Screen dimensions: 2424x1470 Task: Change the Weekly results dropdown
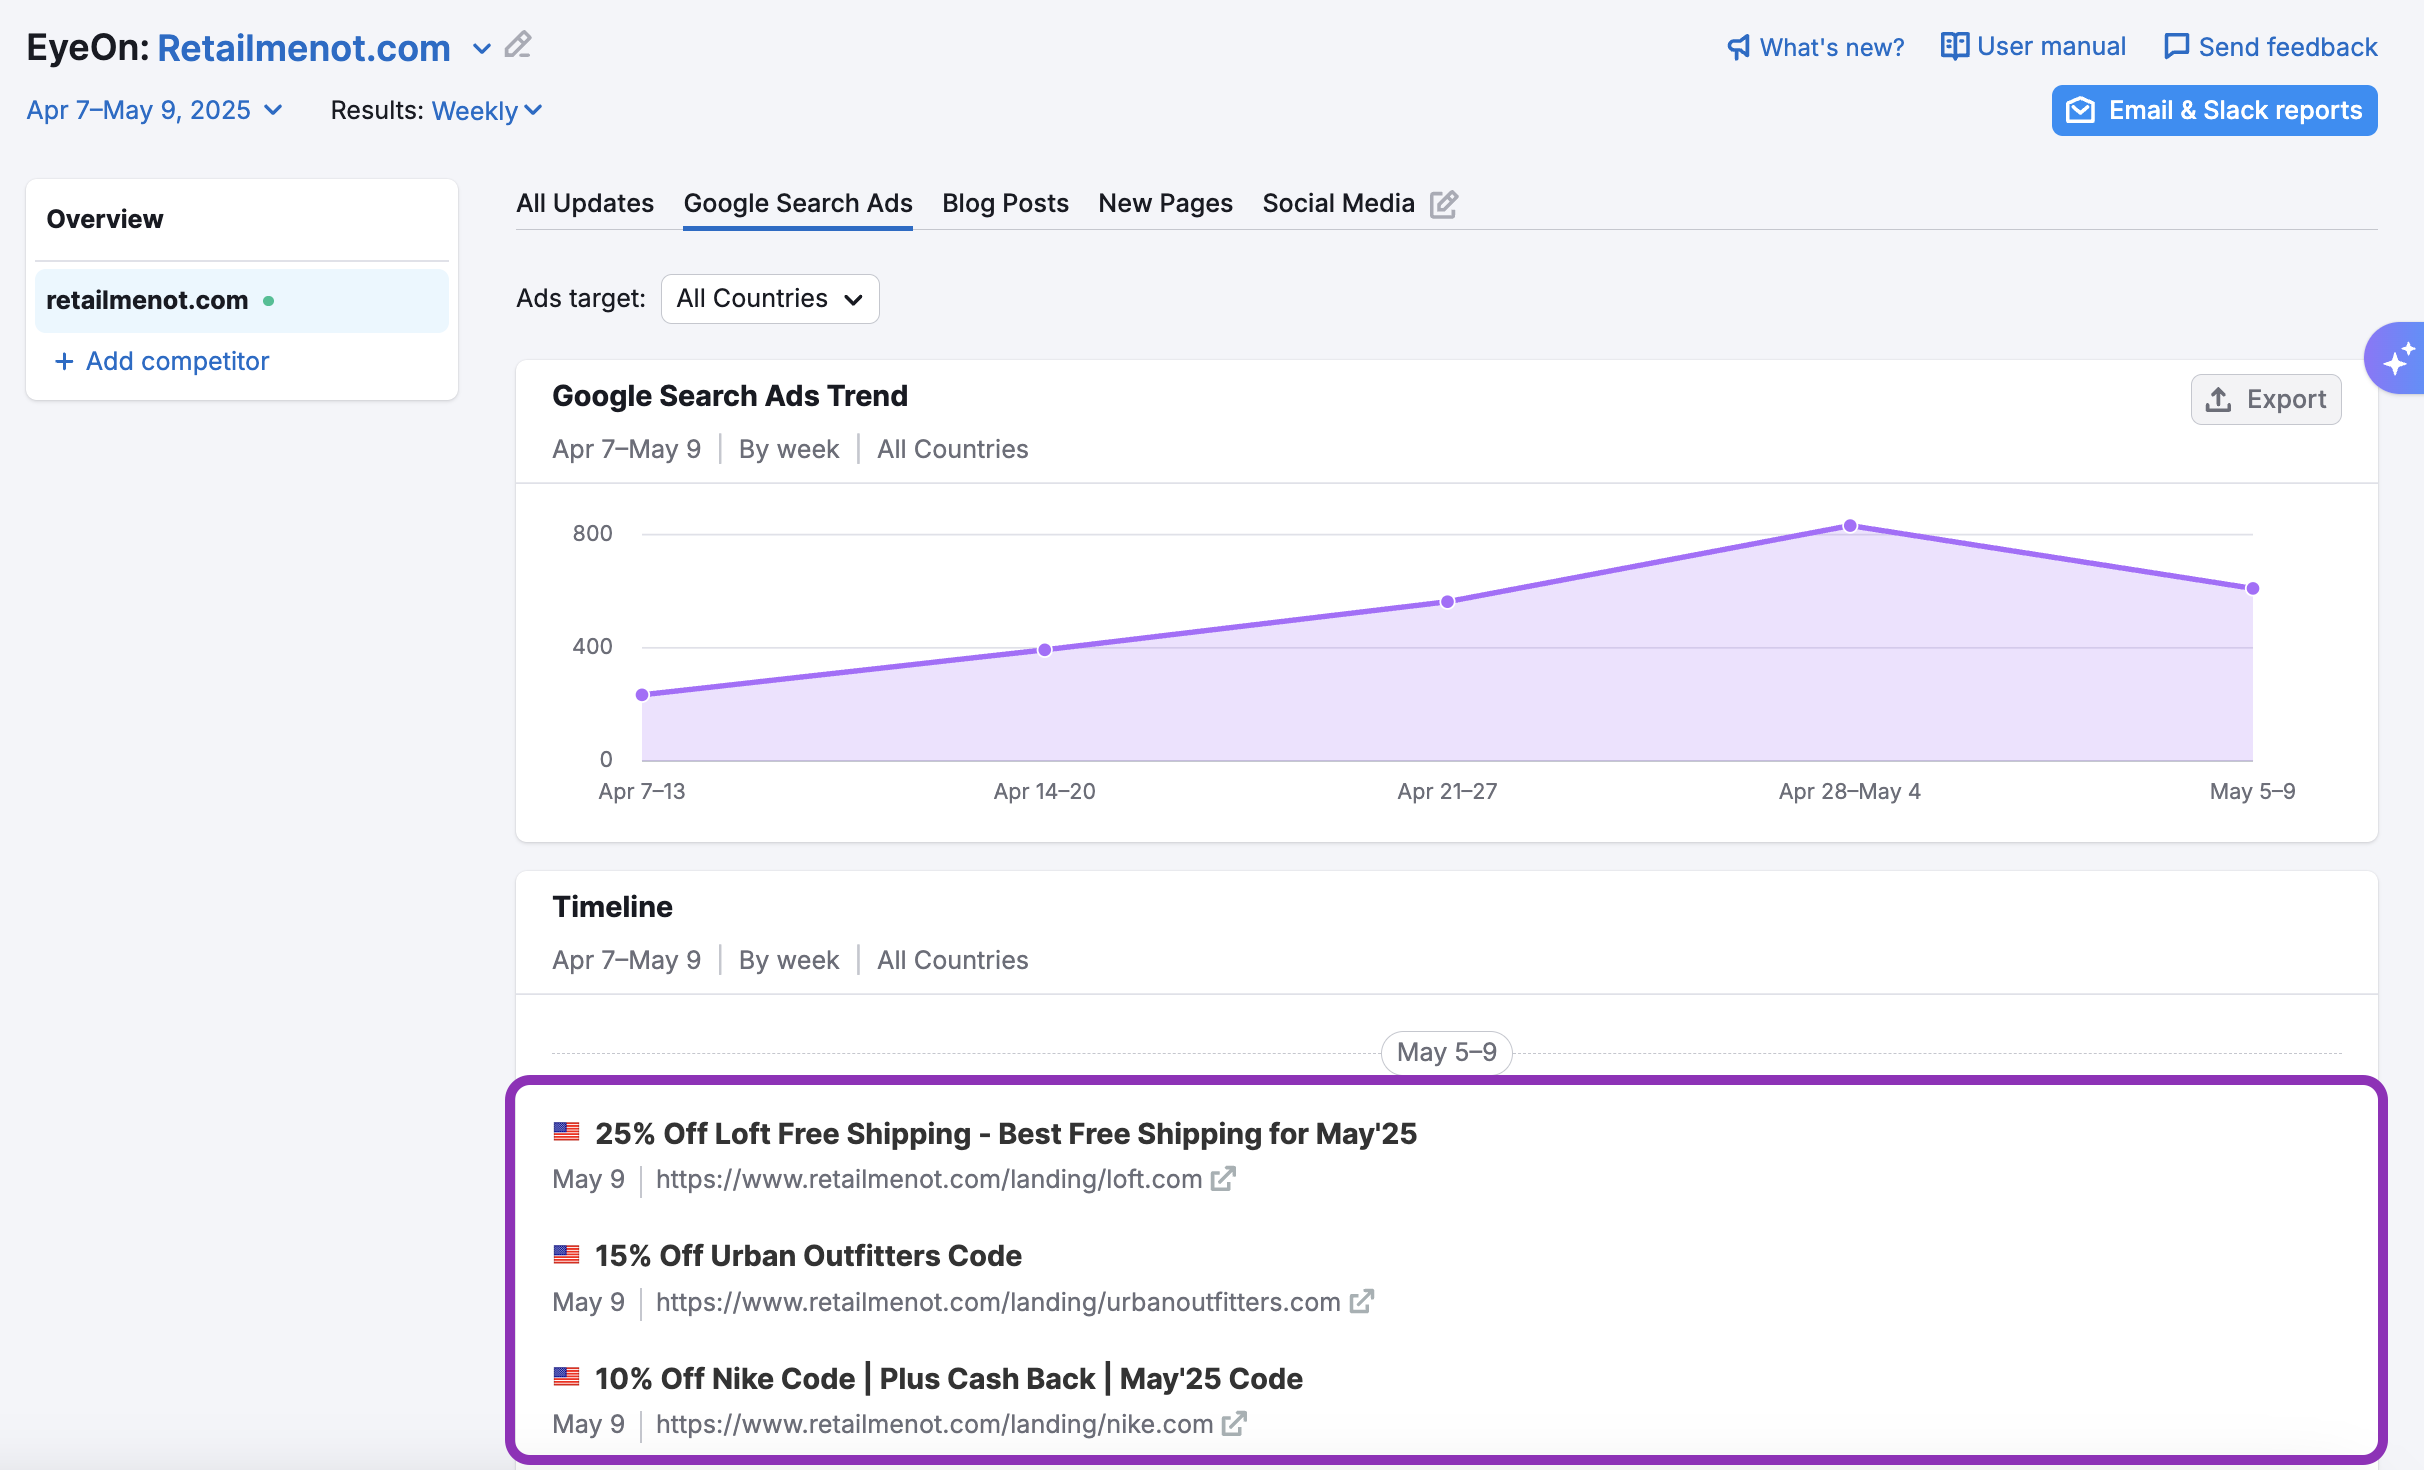pyautogui.click(x=486, y=110)
